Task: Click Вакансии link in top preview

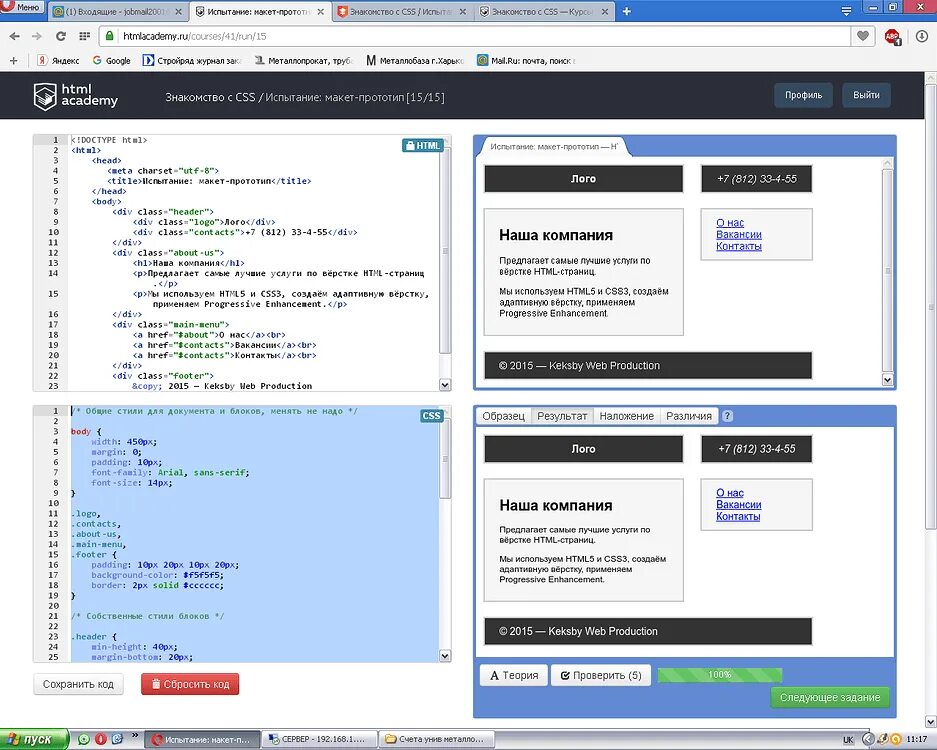Action: (739, 234)
